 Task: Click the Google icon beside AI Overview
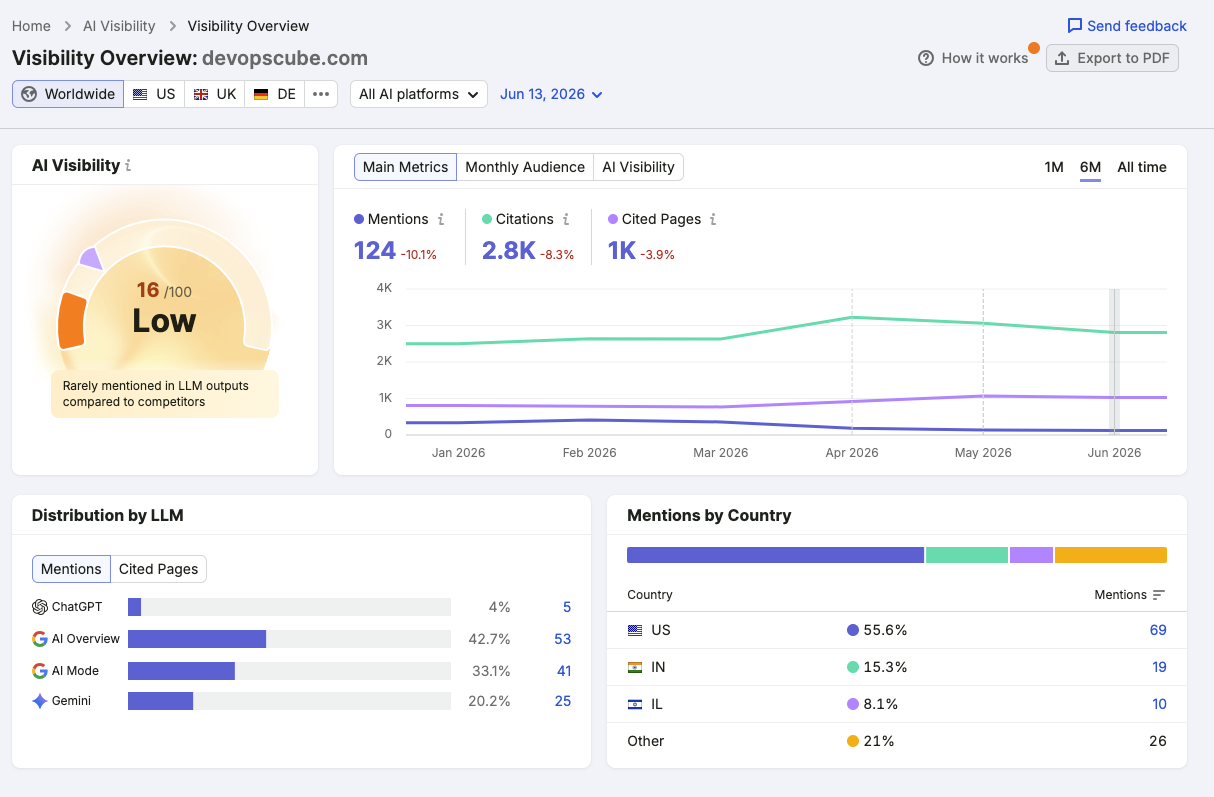tap(40, 639)
